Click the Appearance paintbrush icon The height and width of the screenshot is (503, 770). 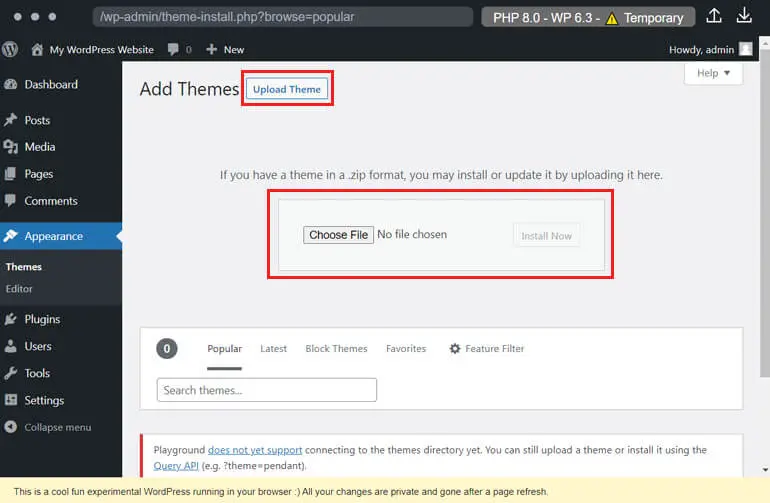(10, 236)
